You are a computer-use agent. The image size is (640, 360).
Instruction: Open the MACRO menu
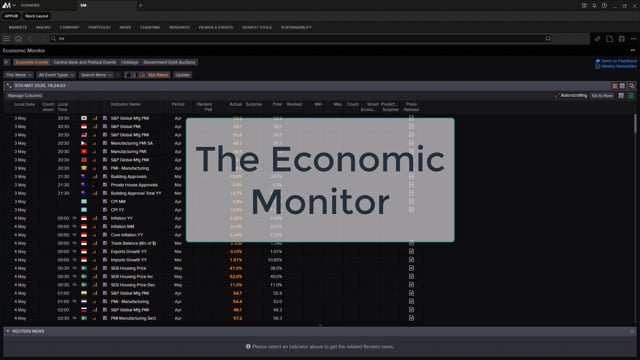[43, 27]
